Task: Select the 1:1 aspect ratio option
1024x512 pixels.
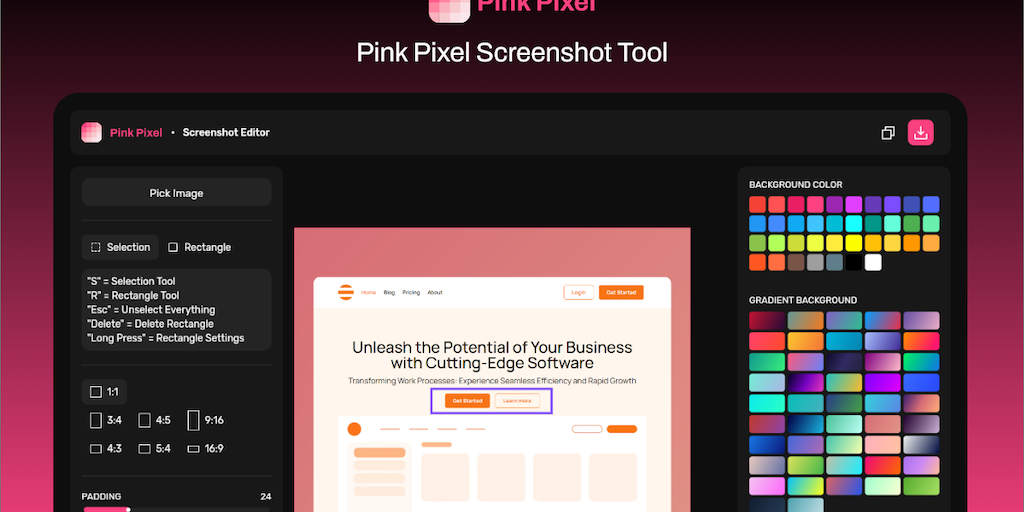Action: click(x=104, y=392)
